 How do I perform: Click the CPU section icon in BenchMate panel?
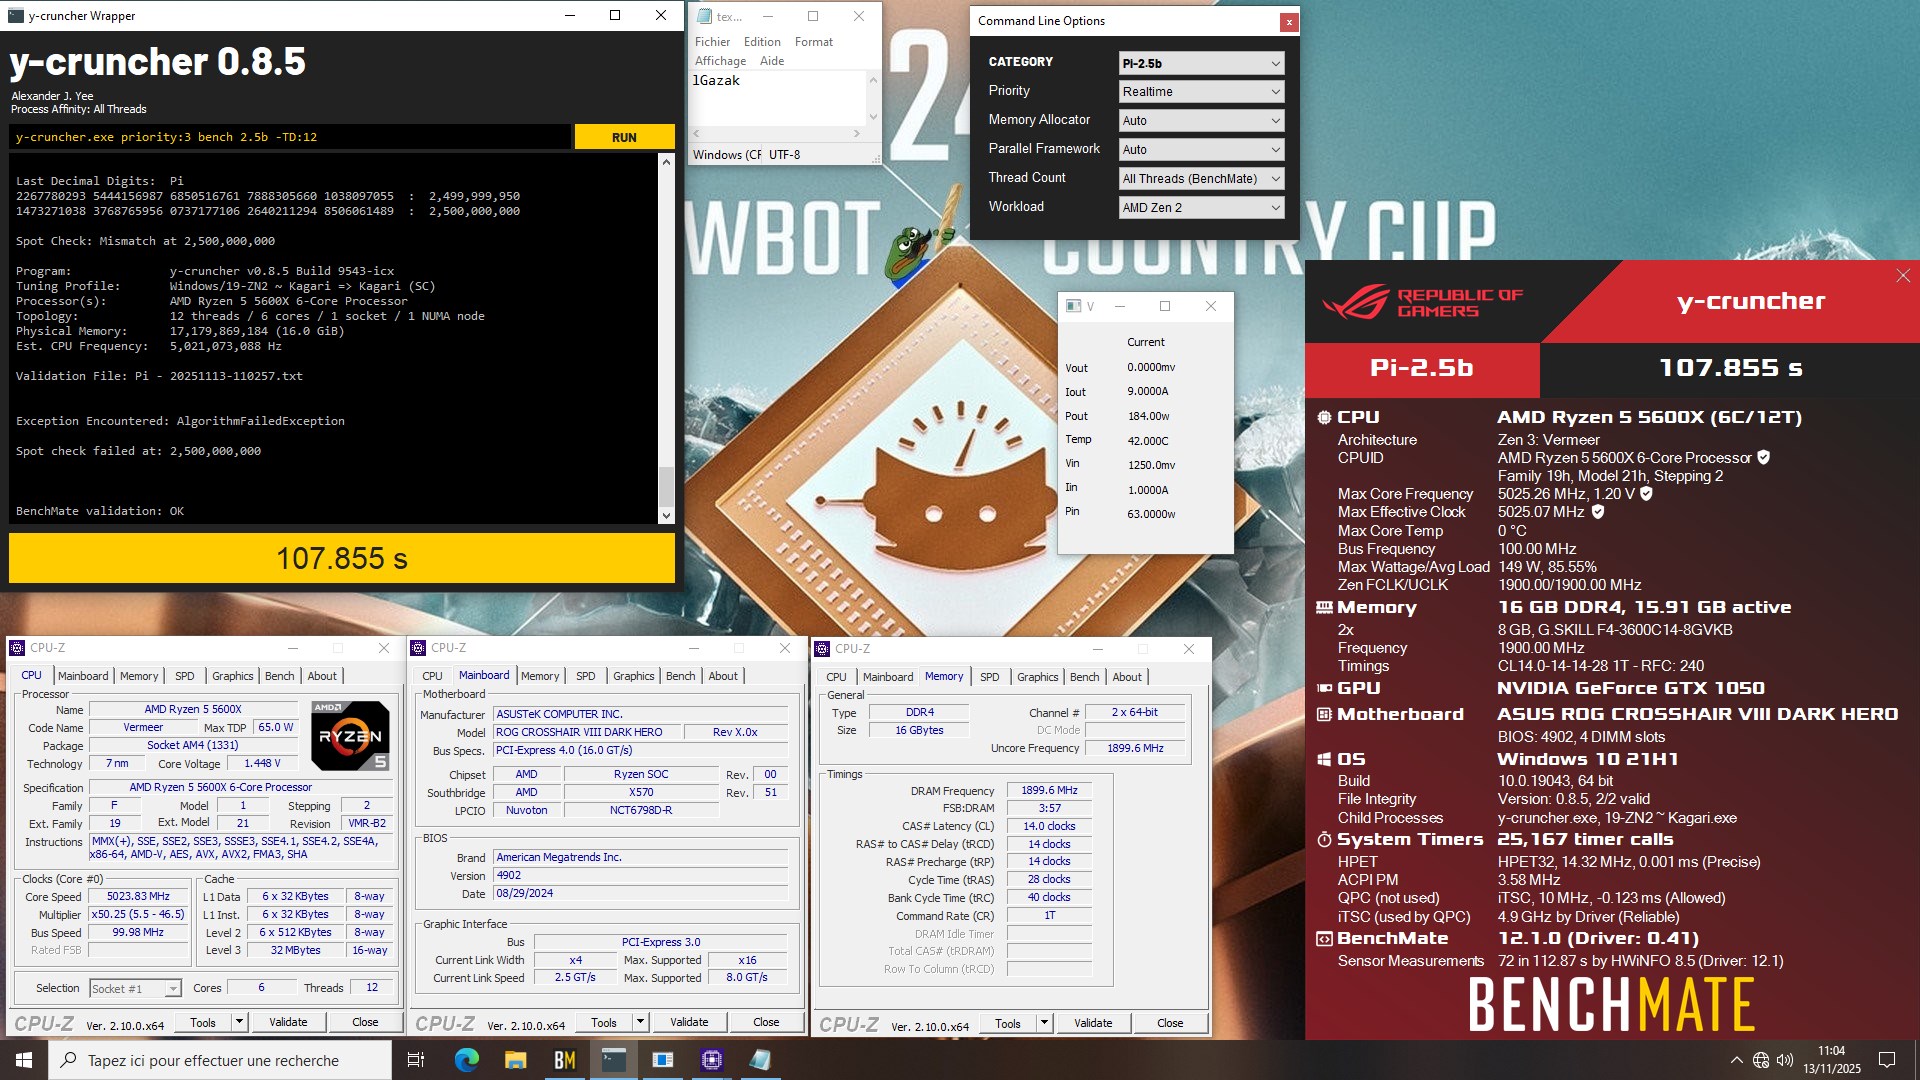point(1324,417)
